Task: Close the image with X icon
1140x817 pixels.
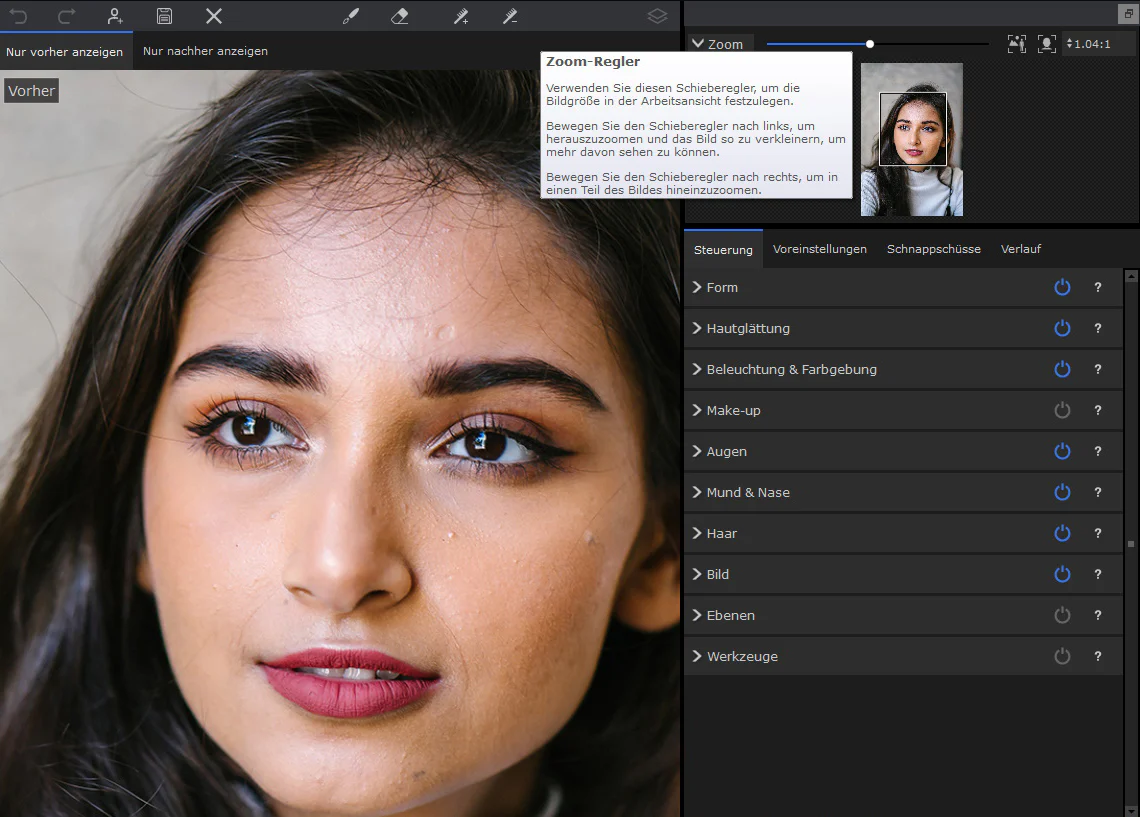Action: 214,16
